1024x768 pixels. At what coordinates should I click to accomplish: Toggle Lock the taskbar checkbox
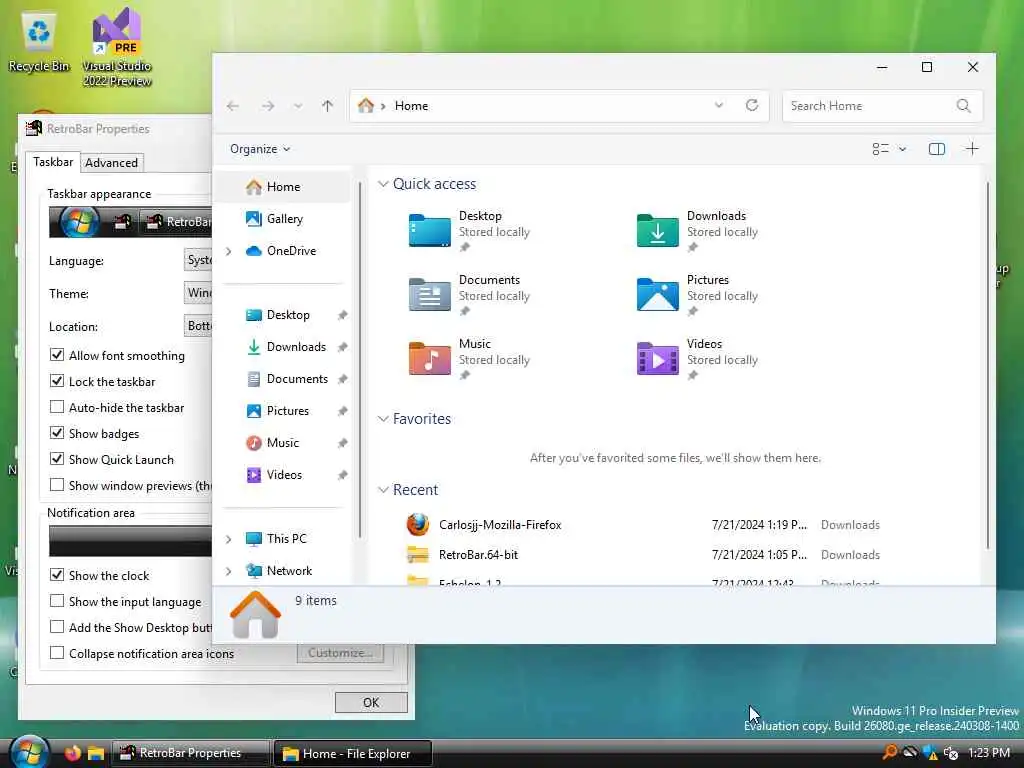[57, 381]
